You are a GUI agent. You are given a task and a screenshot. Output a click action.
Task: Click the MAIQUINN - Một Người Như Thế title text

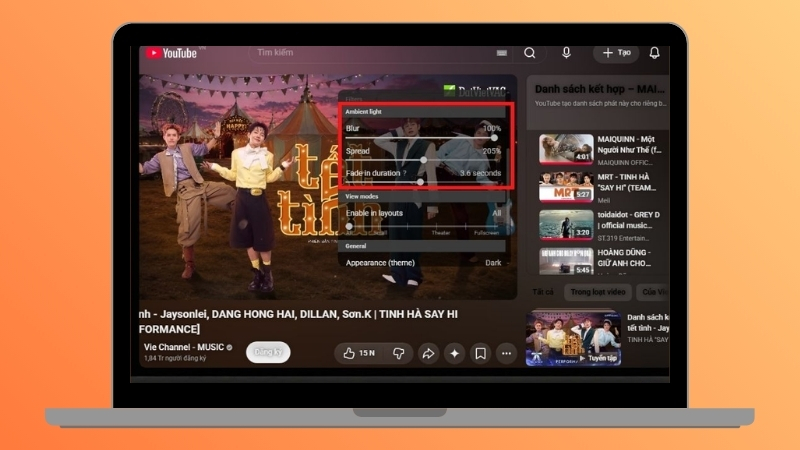point(630,144)
